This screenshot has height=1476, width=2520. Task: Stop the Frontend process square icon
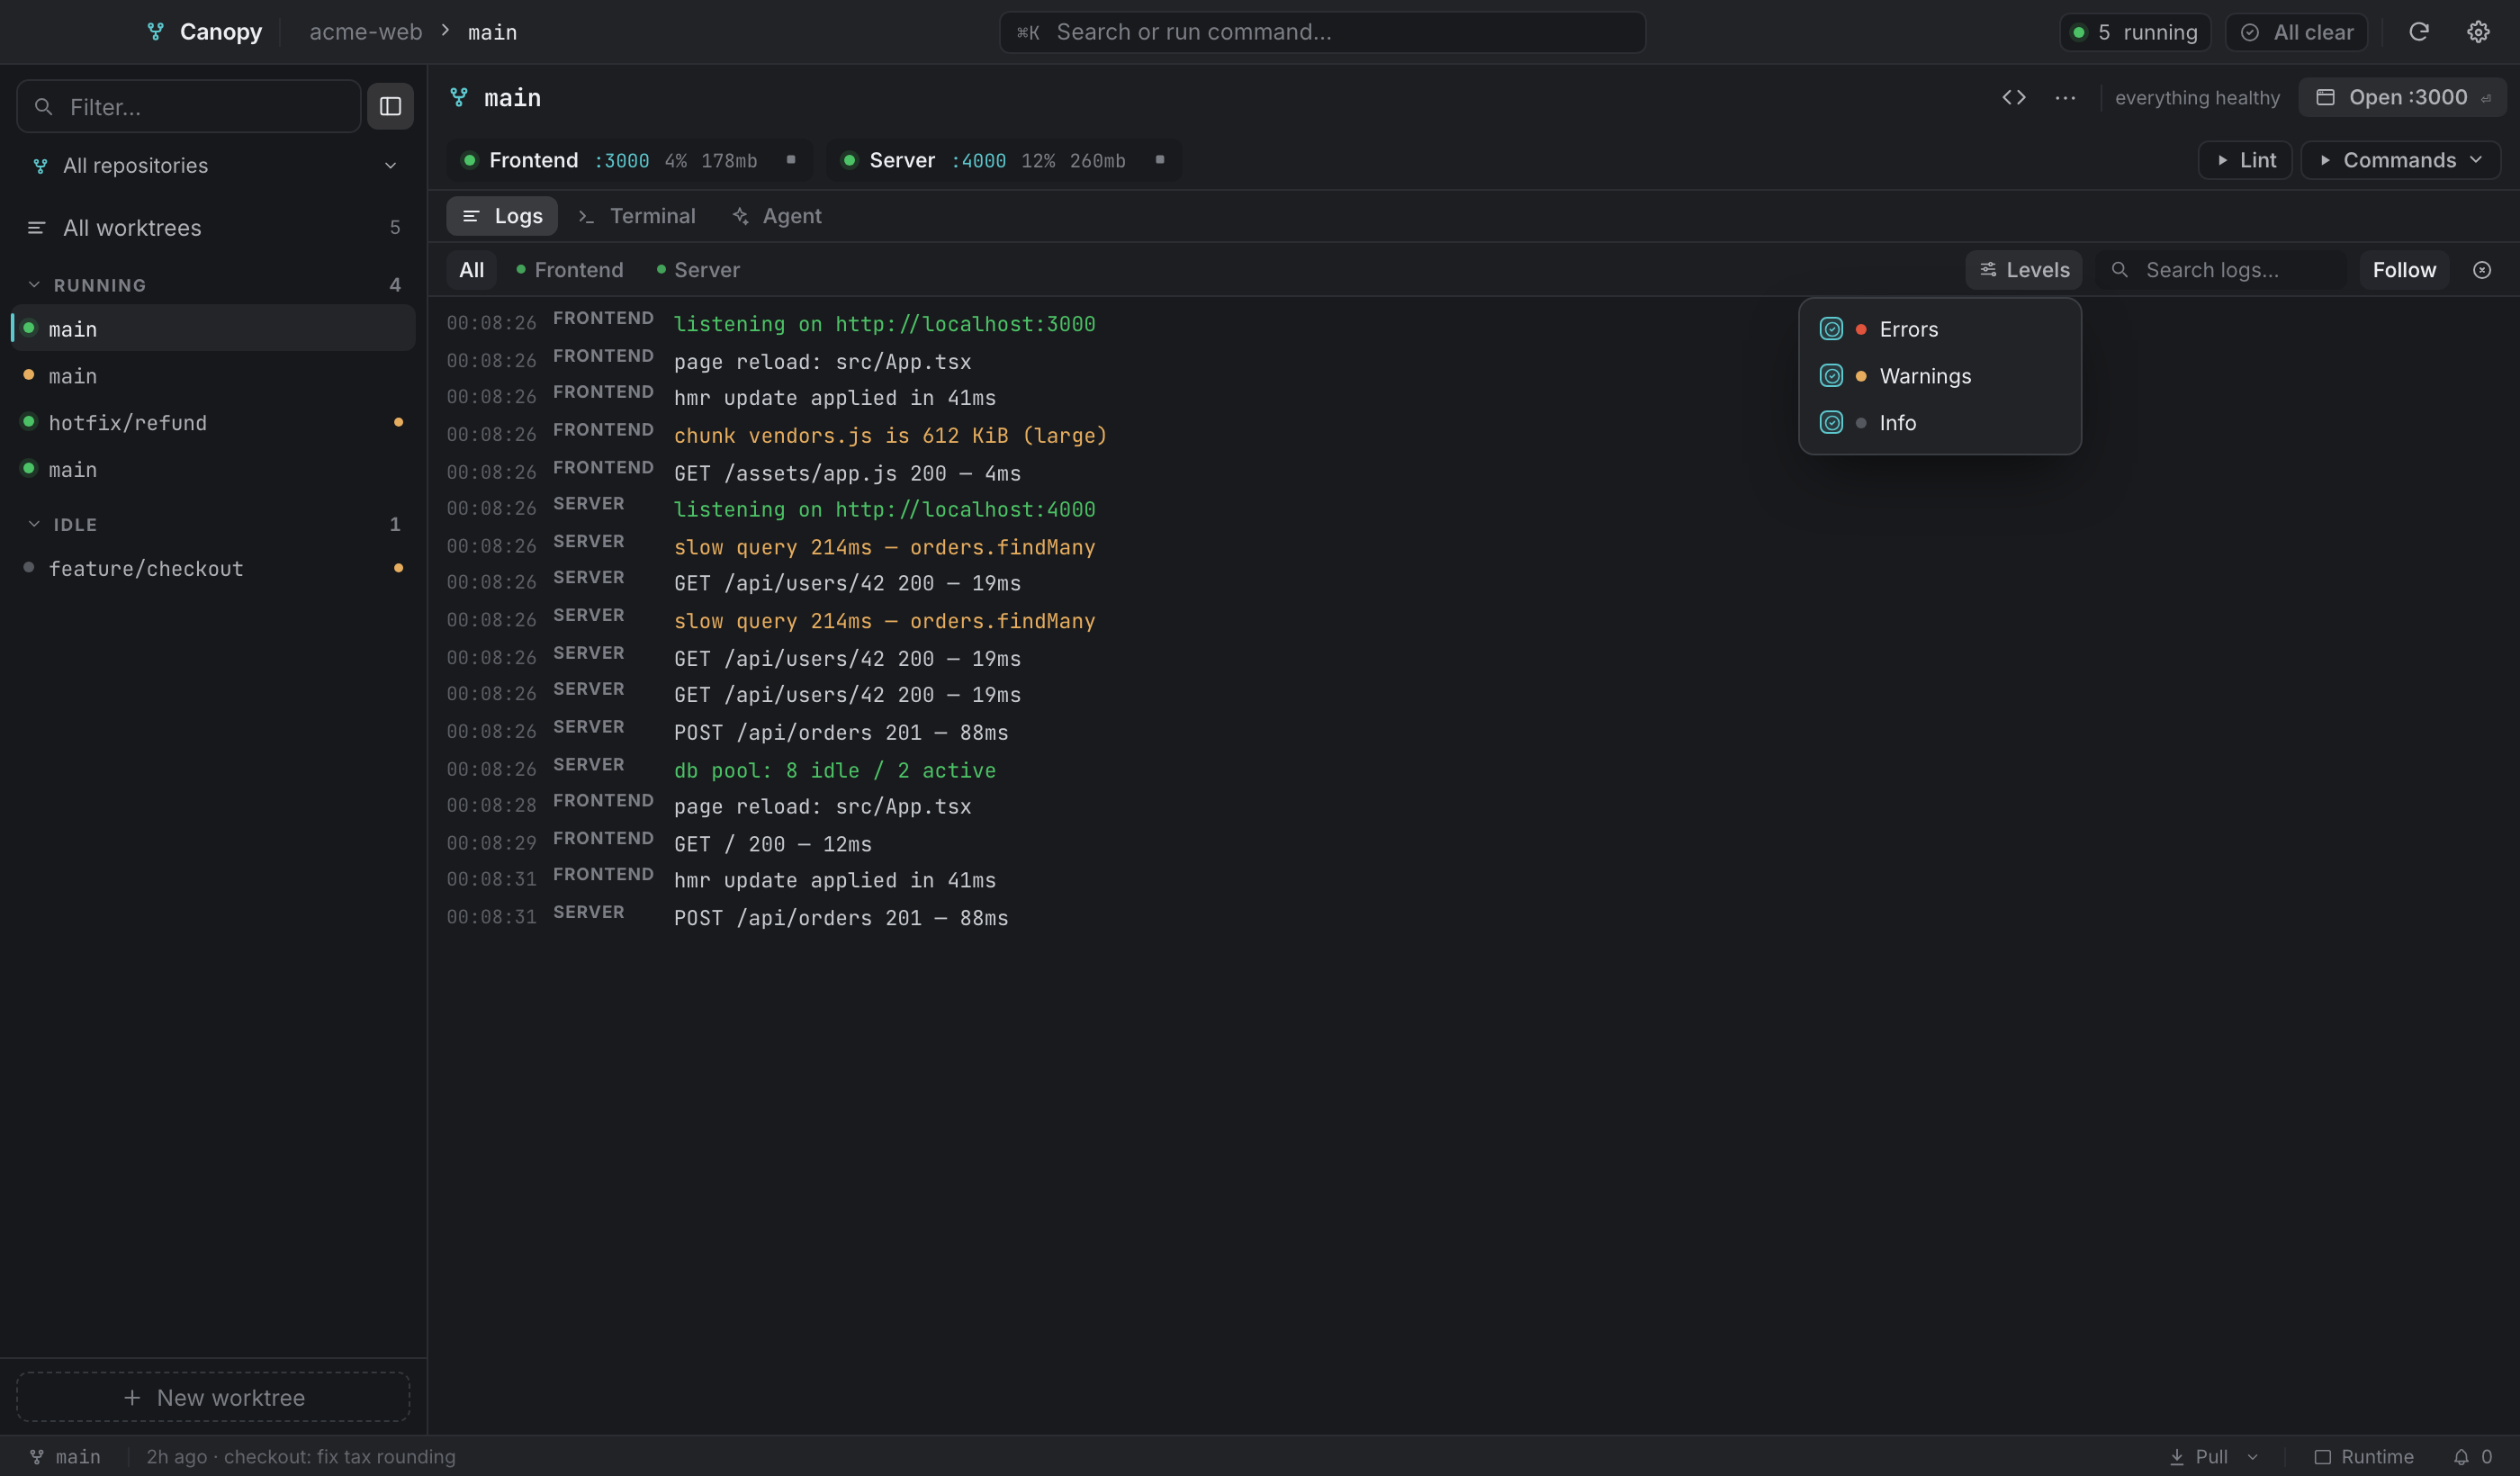click(x=791, y=160)
